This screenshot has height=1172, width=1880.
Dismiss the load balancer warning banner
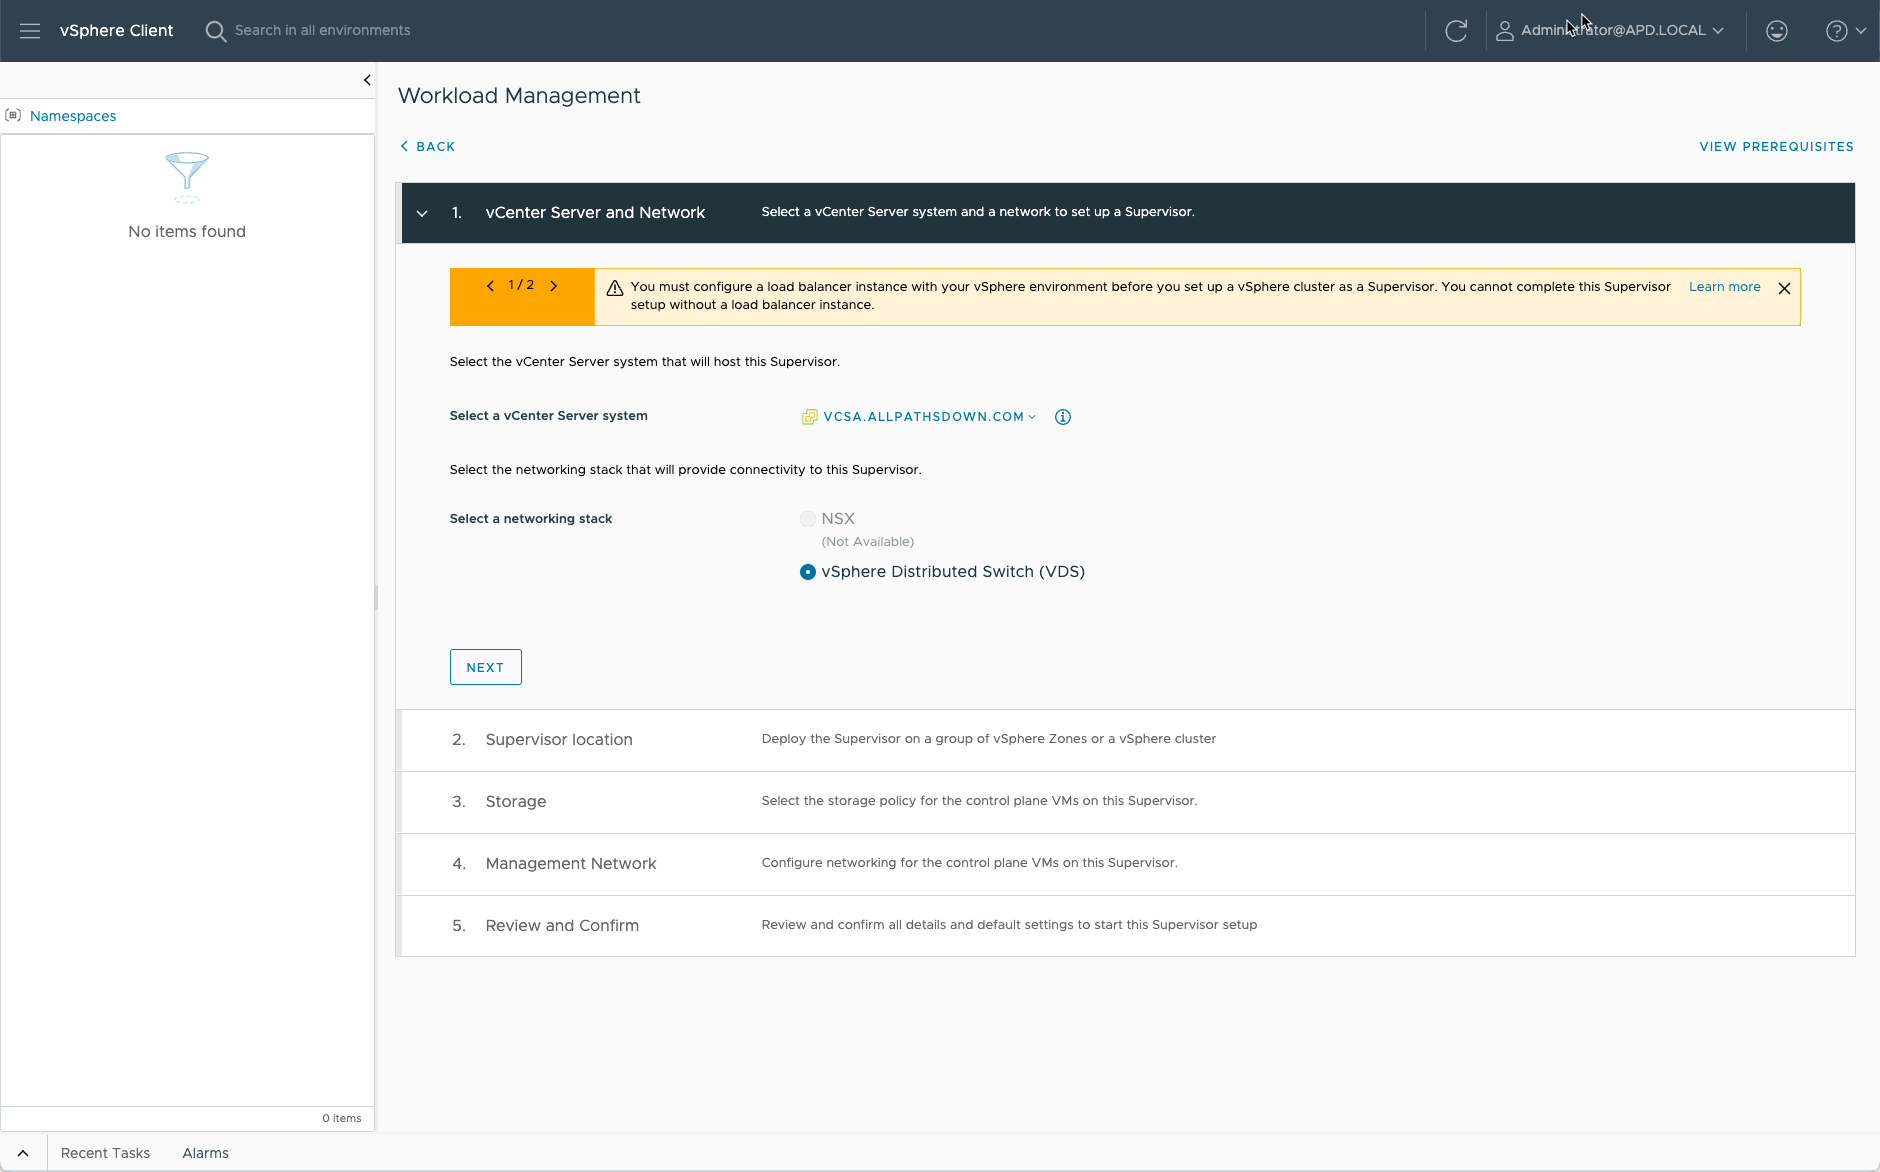[1784, 289]
